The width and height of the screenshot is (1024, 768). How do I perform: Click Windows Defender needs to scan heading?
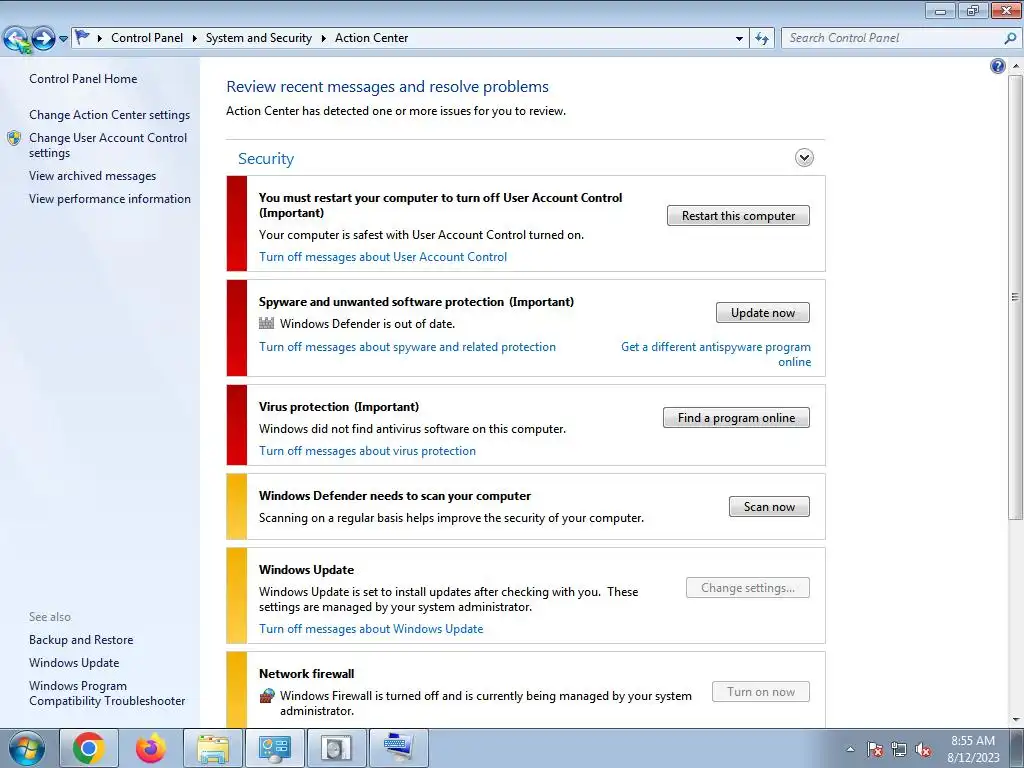coord(394,496)
